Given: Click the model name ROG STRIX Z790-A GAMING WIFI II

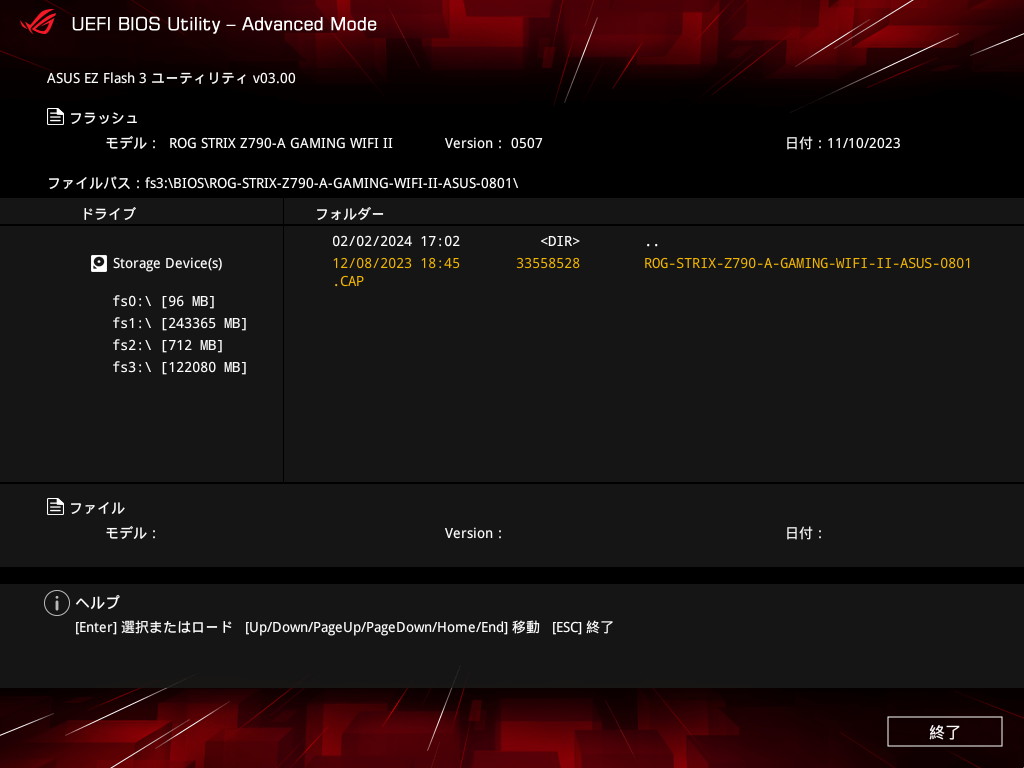Looking at the screenshot, I should (x=281, y=143).
